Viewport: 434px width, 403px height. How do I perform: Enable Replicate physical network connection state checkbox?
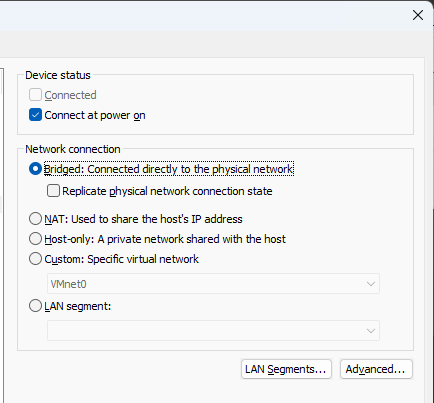[x=53, y=191]
